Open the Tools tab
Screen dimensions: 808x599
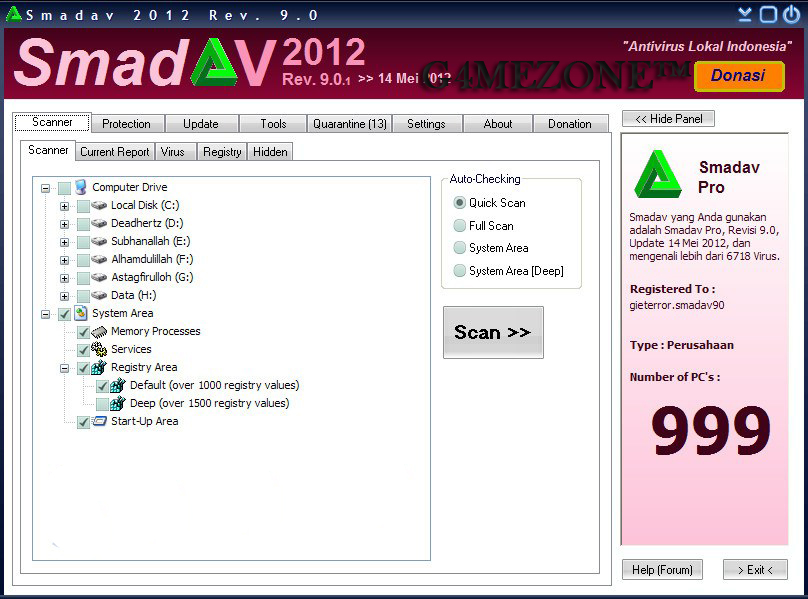(273, 124)
